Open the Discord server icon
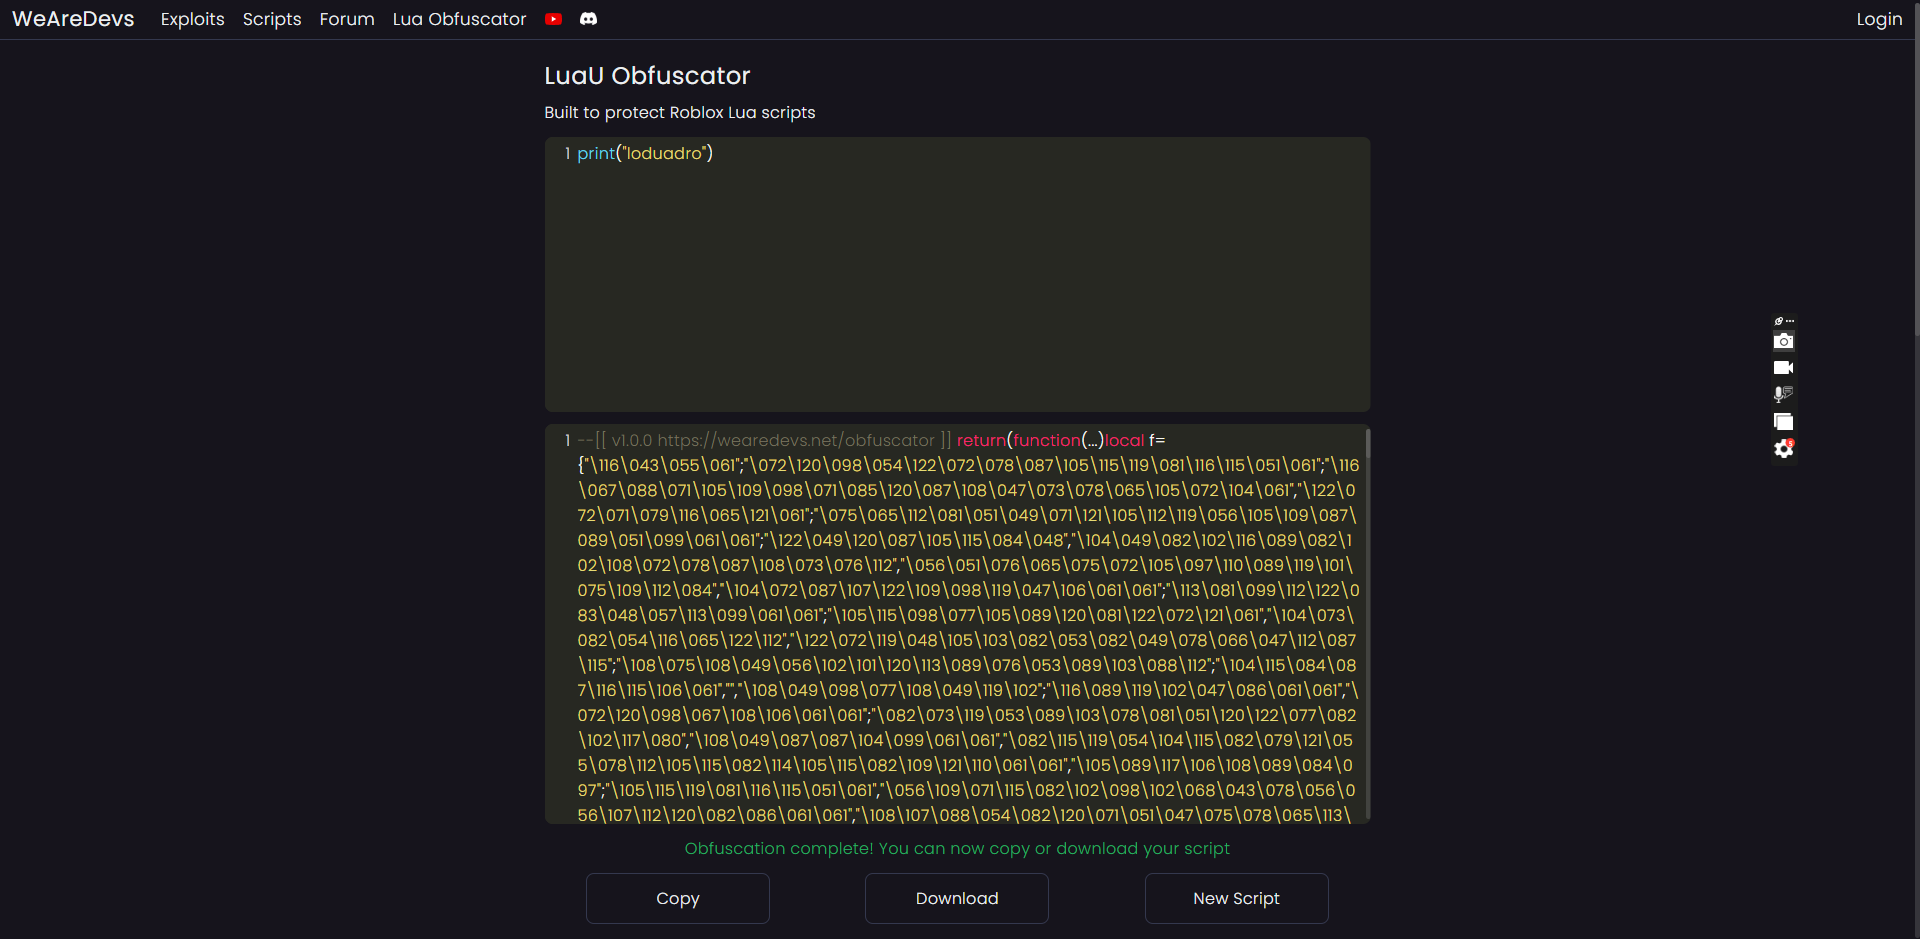This screenshot has width=1920, height=939. pyautogui.click(x=588, y=19)
